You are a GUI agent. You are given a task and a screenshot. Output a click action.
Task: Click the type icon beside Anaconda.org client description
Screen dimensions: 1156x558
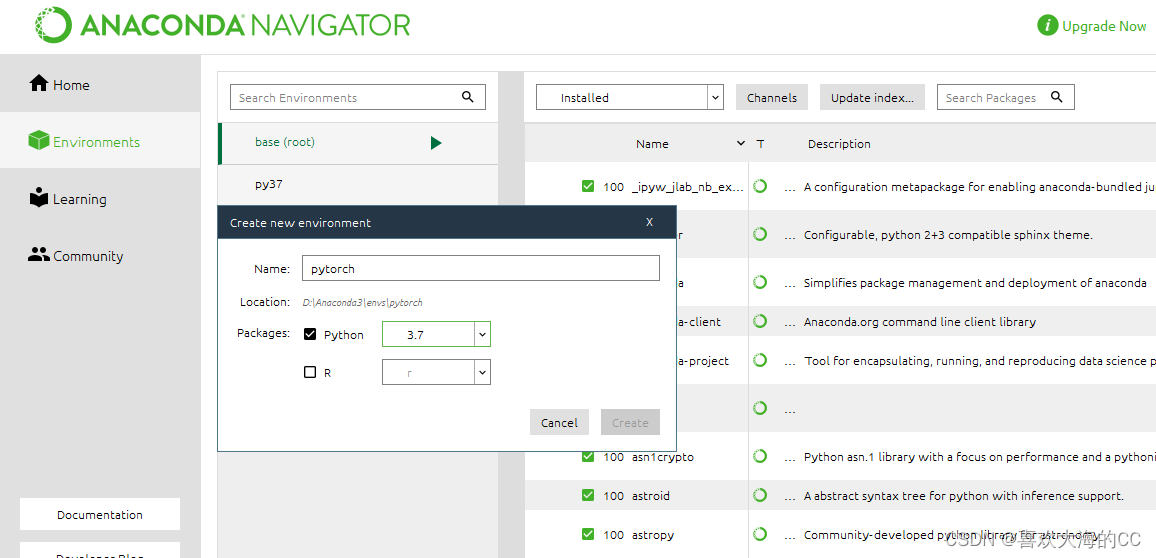pyautogui.click(x=760, y=321)
